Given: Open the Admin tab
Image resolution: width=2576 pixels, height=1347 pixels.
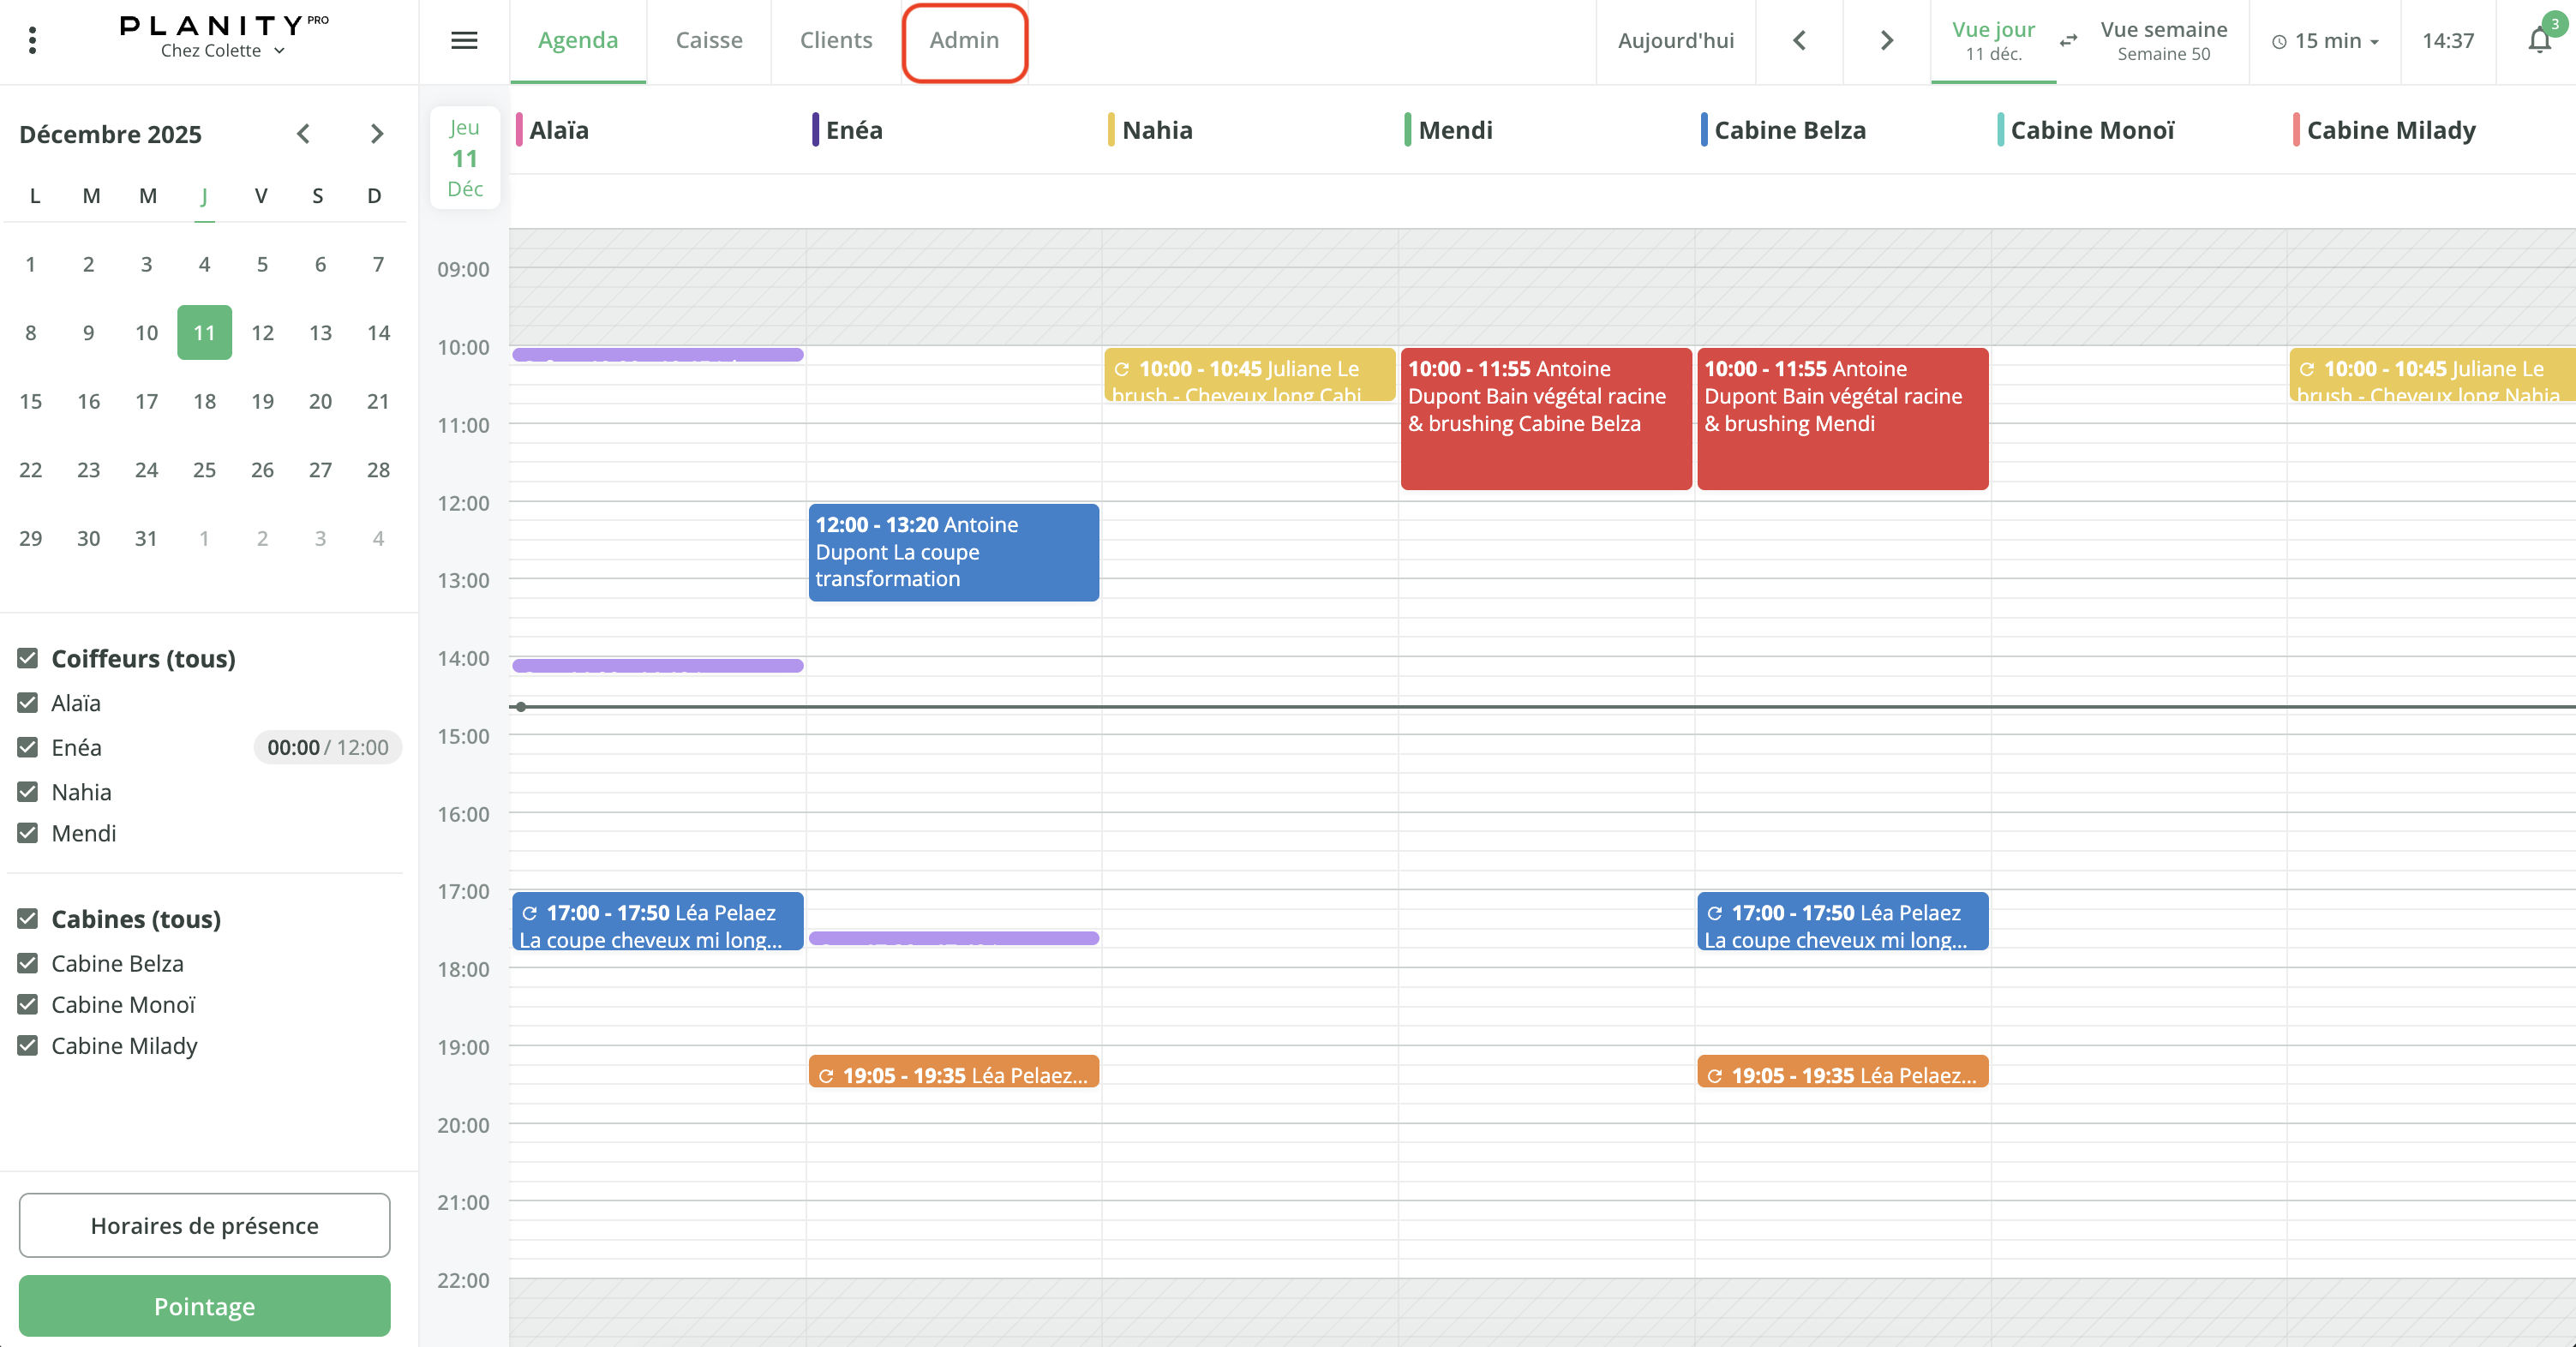Looking at the screenshot, I should [964, 40].
